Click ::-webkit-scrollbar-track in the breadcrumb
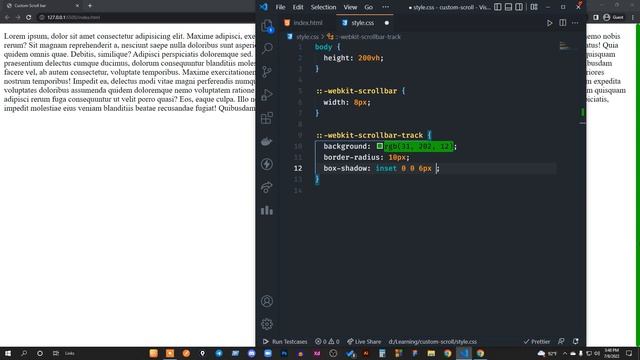 pyautogui.click(x=368, y=37)
